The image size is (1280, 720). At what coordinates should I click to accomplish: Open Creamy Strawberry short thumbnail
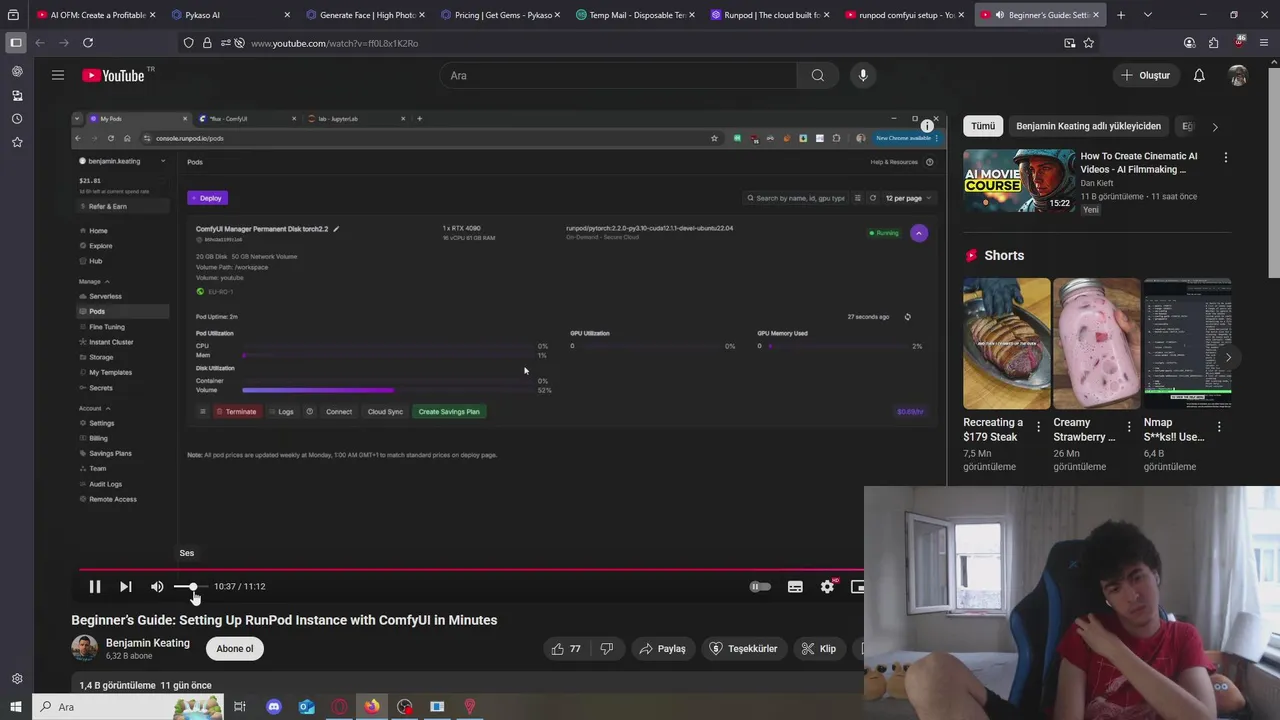pyautogui.click(x=1097, y=343)
